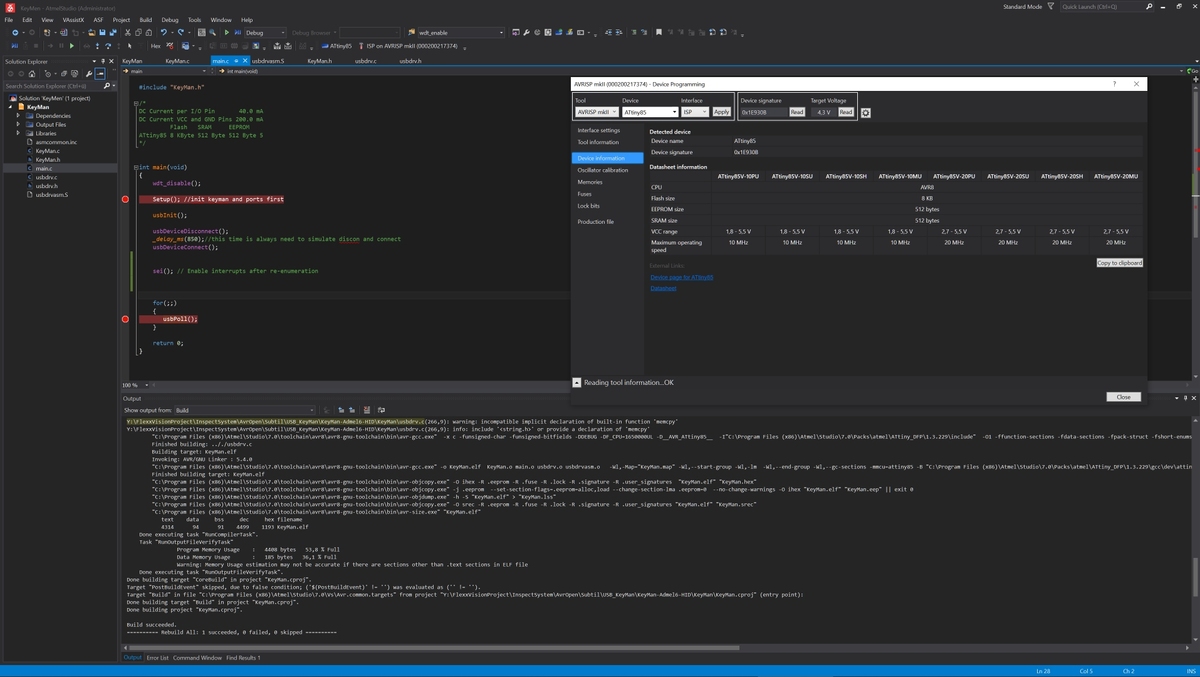Image resolution: width=1200 pixels, height=677 pixels.
Task: Toggle breakpoint on Setup() line
Action: tap(125, 199)
